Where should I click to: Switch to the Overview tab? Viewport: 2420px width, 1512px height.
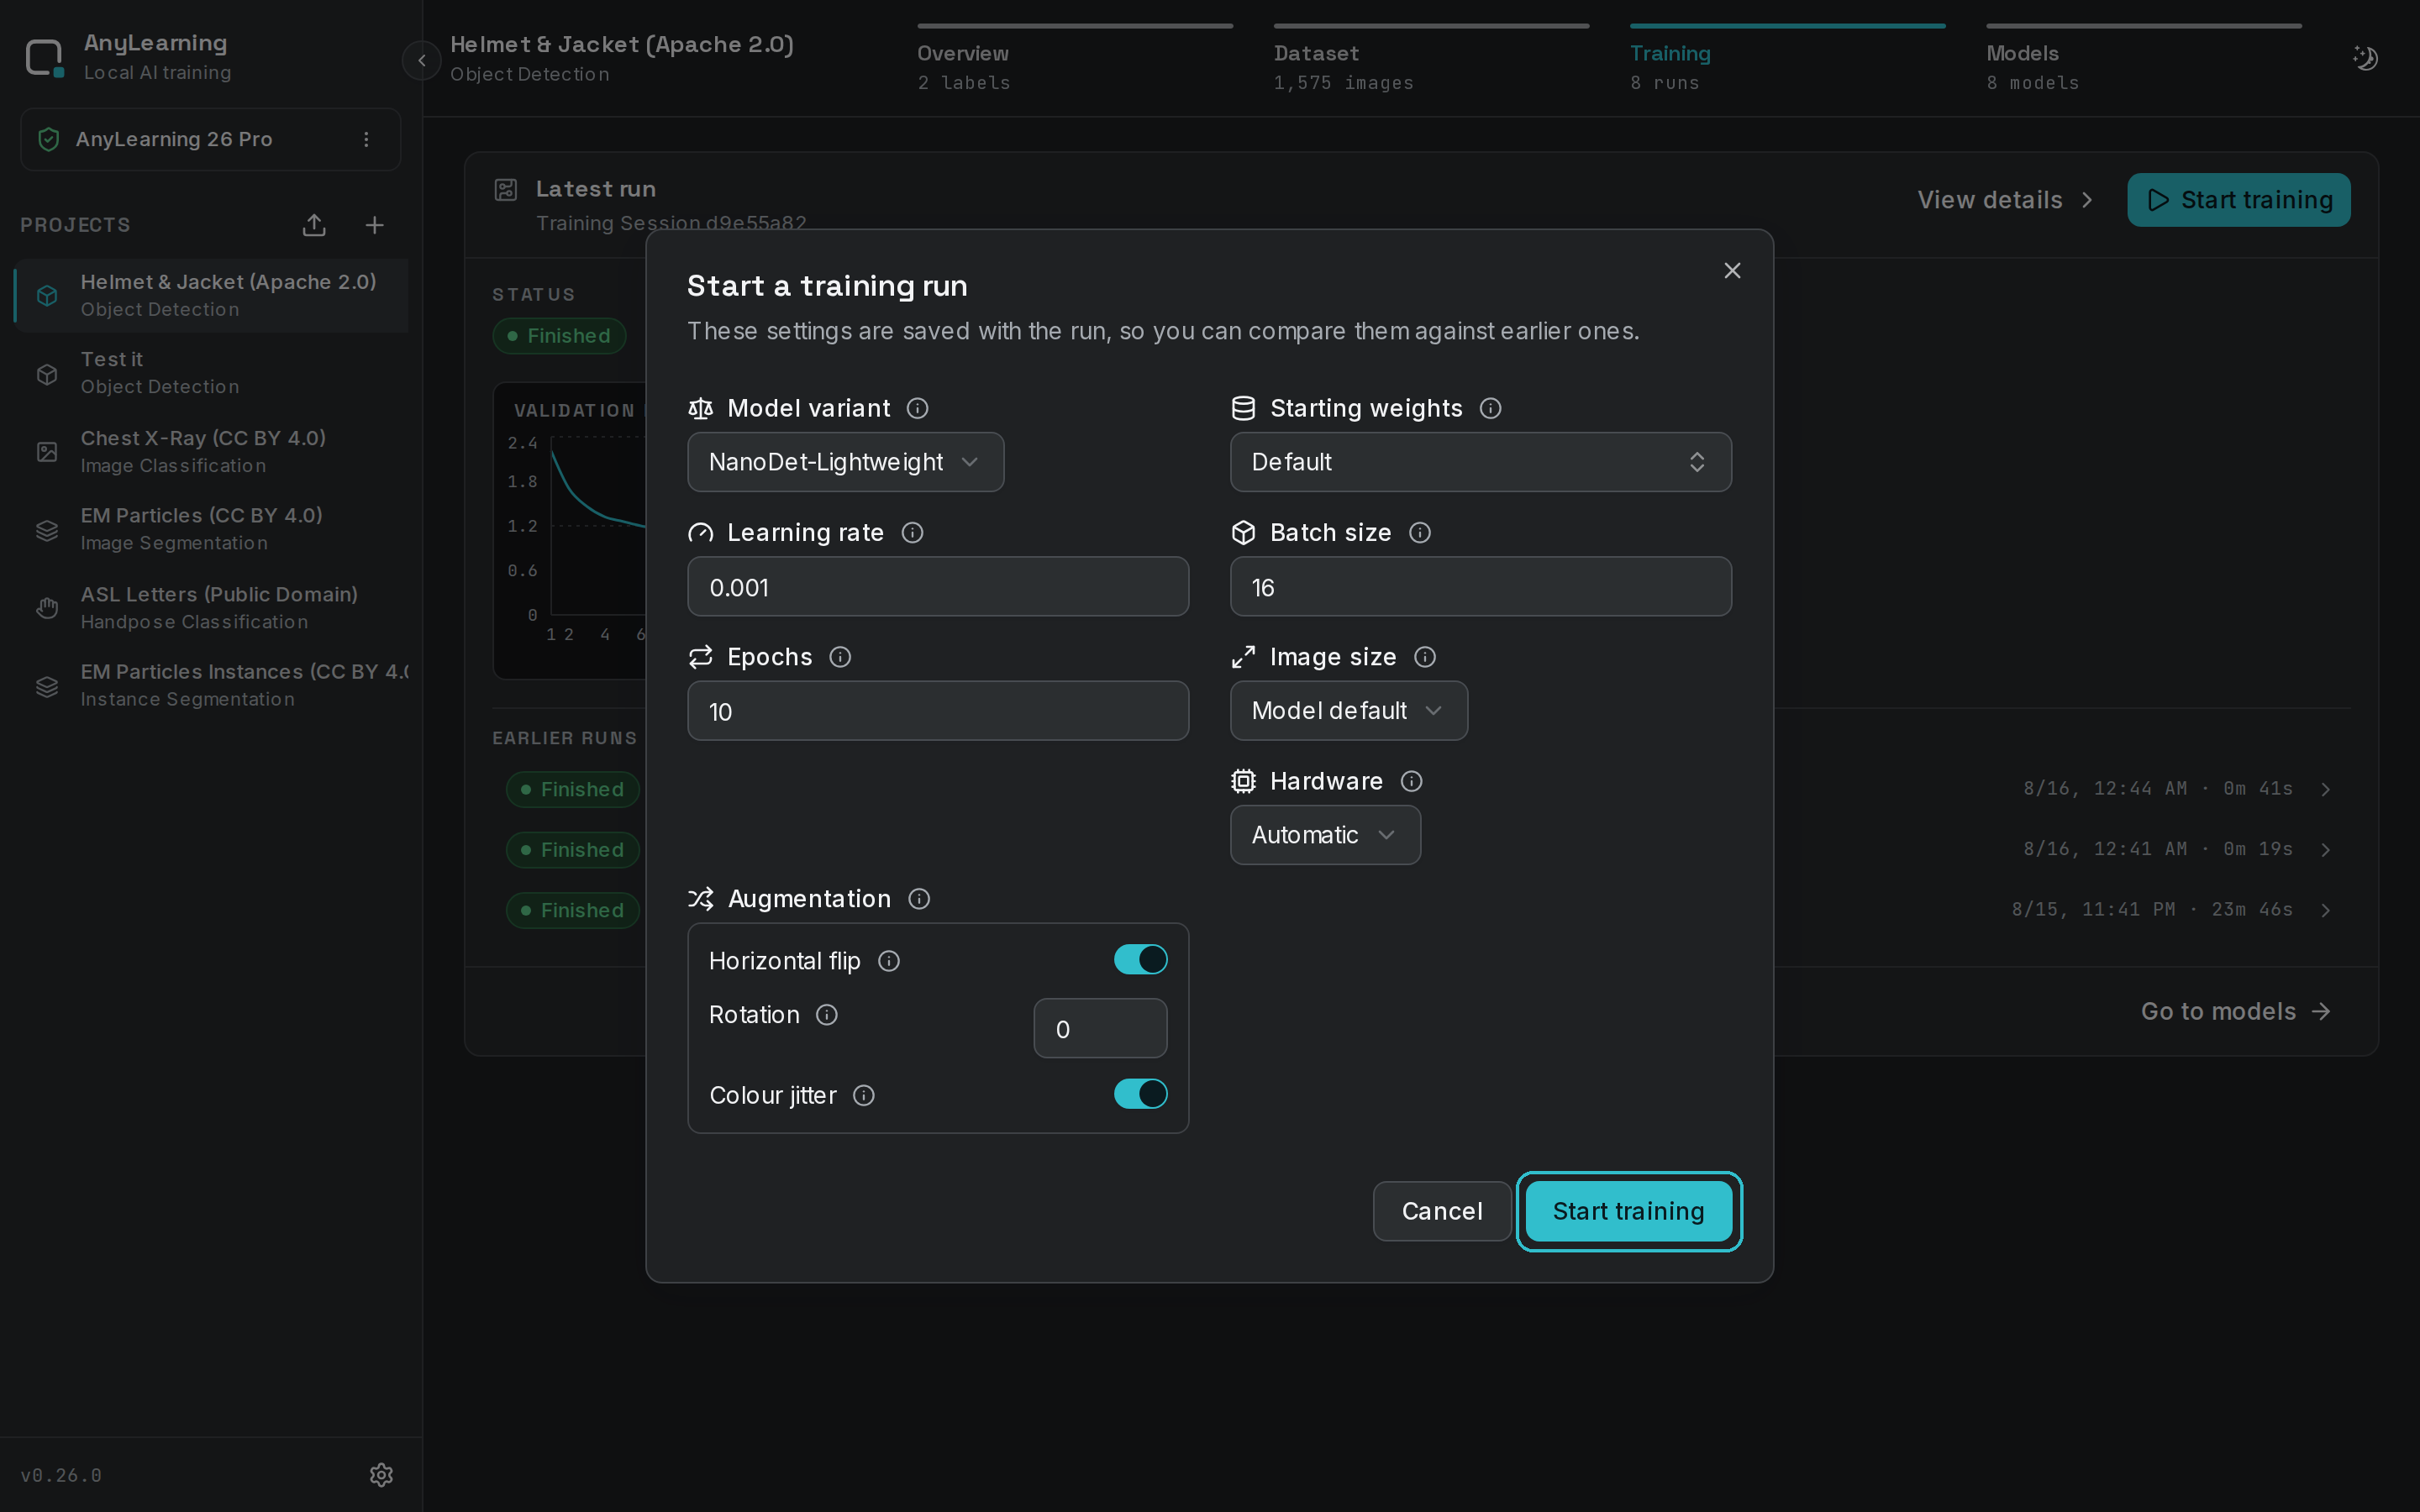1075,60
